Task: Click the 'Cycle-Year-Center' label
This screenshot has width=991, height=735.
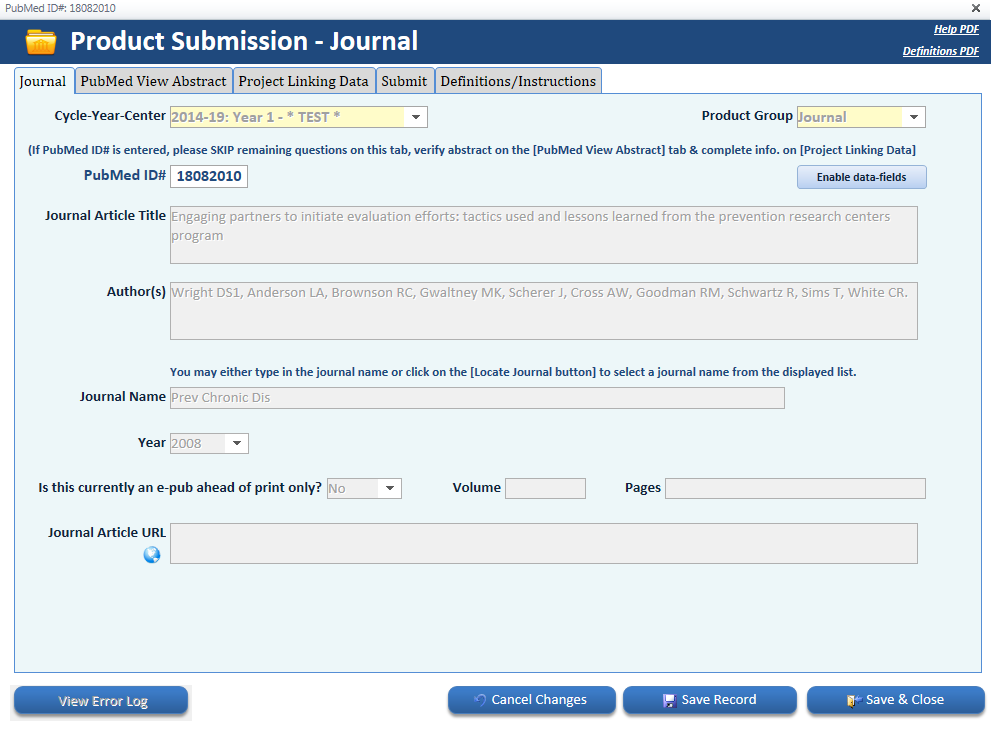Action: 110,116
